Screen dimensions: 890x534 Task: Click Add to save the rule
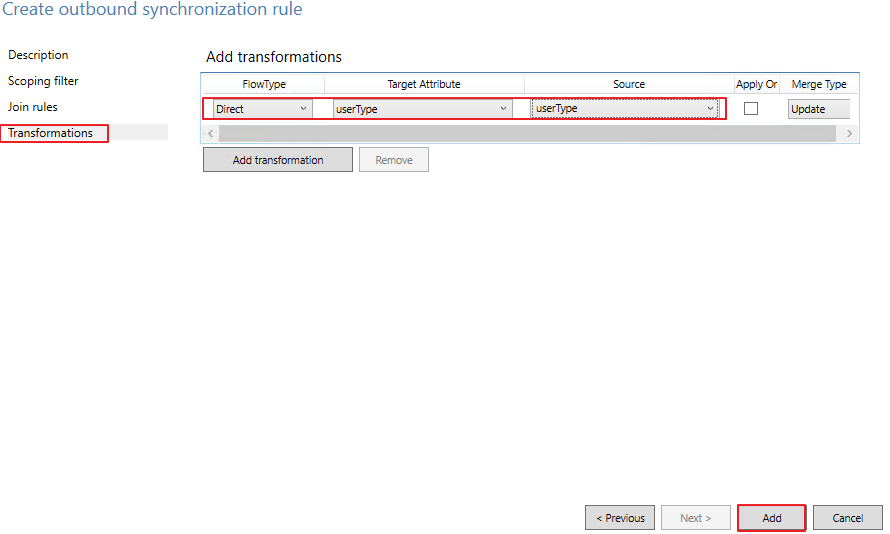pyautogui.click(x=771, y=518)
